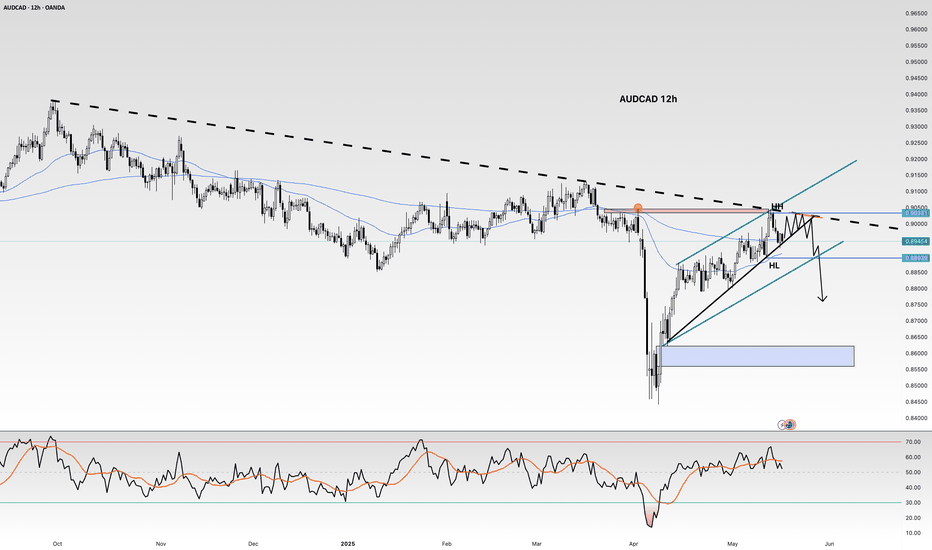The image size is (932, 550).
Task: Click the RSI 70.00 axis value
Action: coord(913,442)
